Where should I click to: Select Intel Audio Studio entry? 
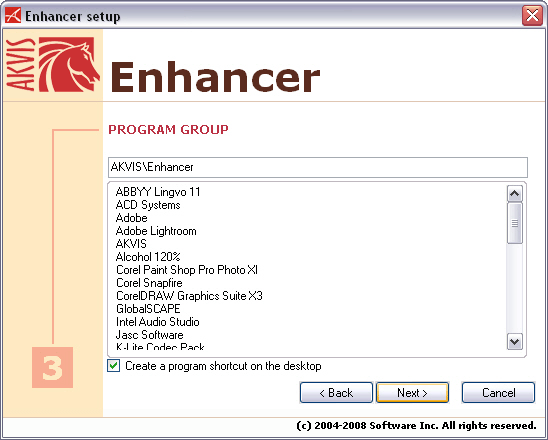coord(158,322)
